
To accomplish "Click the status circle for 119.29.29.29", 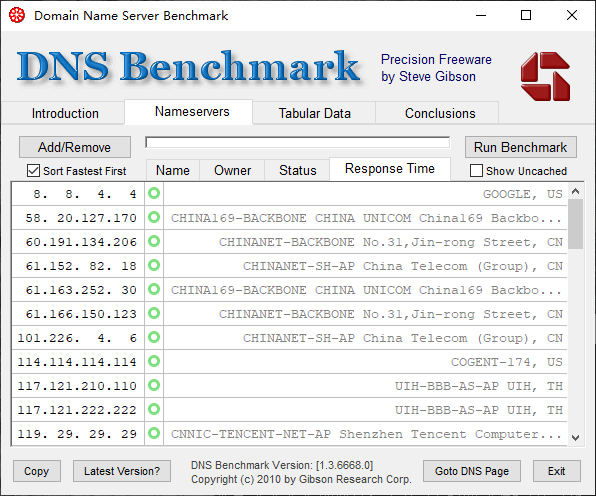I will [x=154, y=433].
